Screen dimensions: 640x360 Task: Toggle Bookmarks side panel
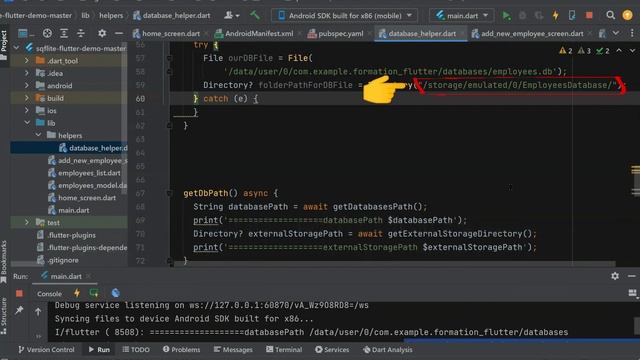click(4, 261)
